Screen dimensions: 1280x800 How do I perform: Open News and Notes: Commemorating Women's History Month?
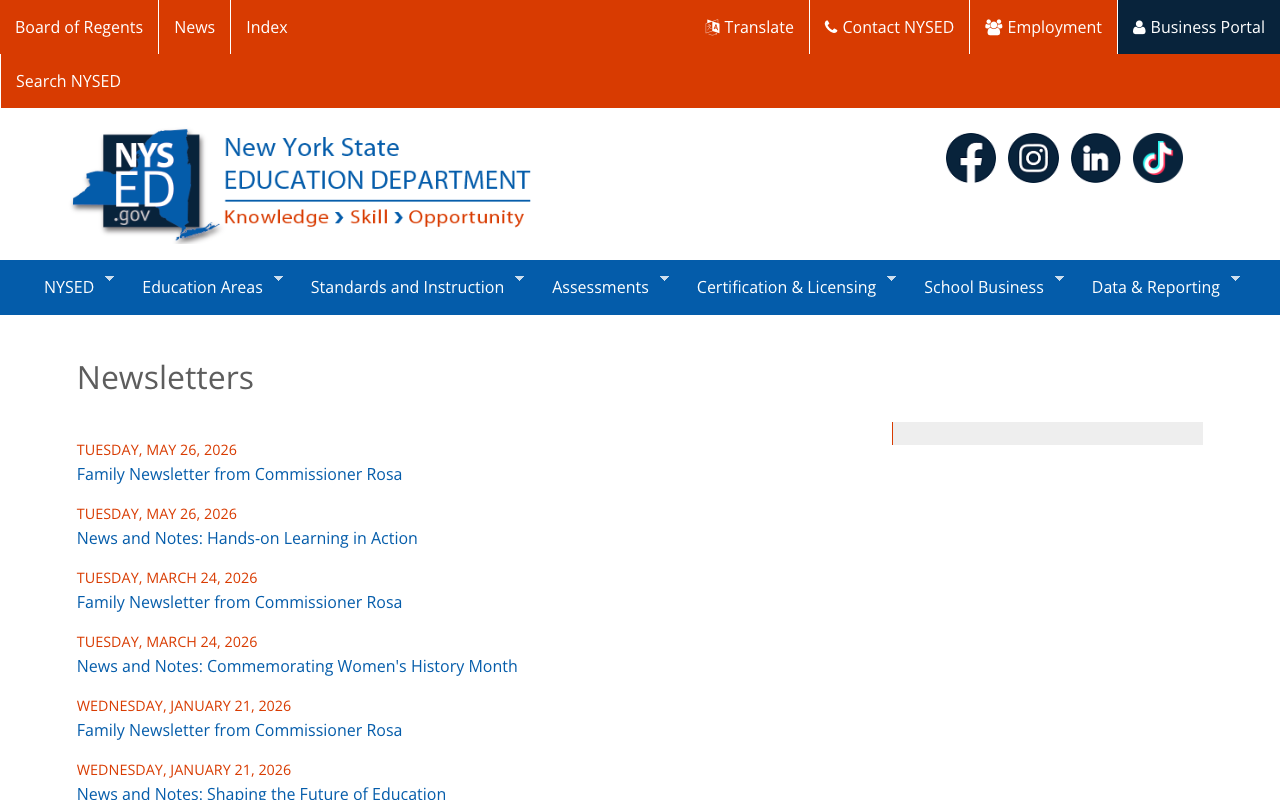click(x=297, y=666)
